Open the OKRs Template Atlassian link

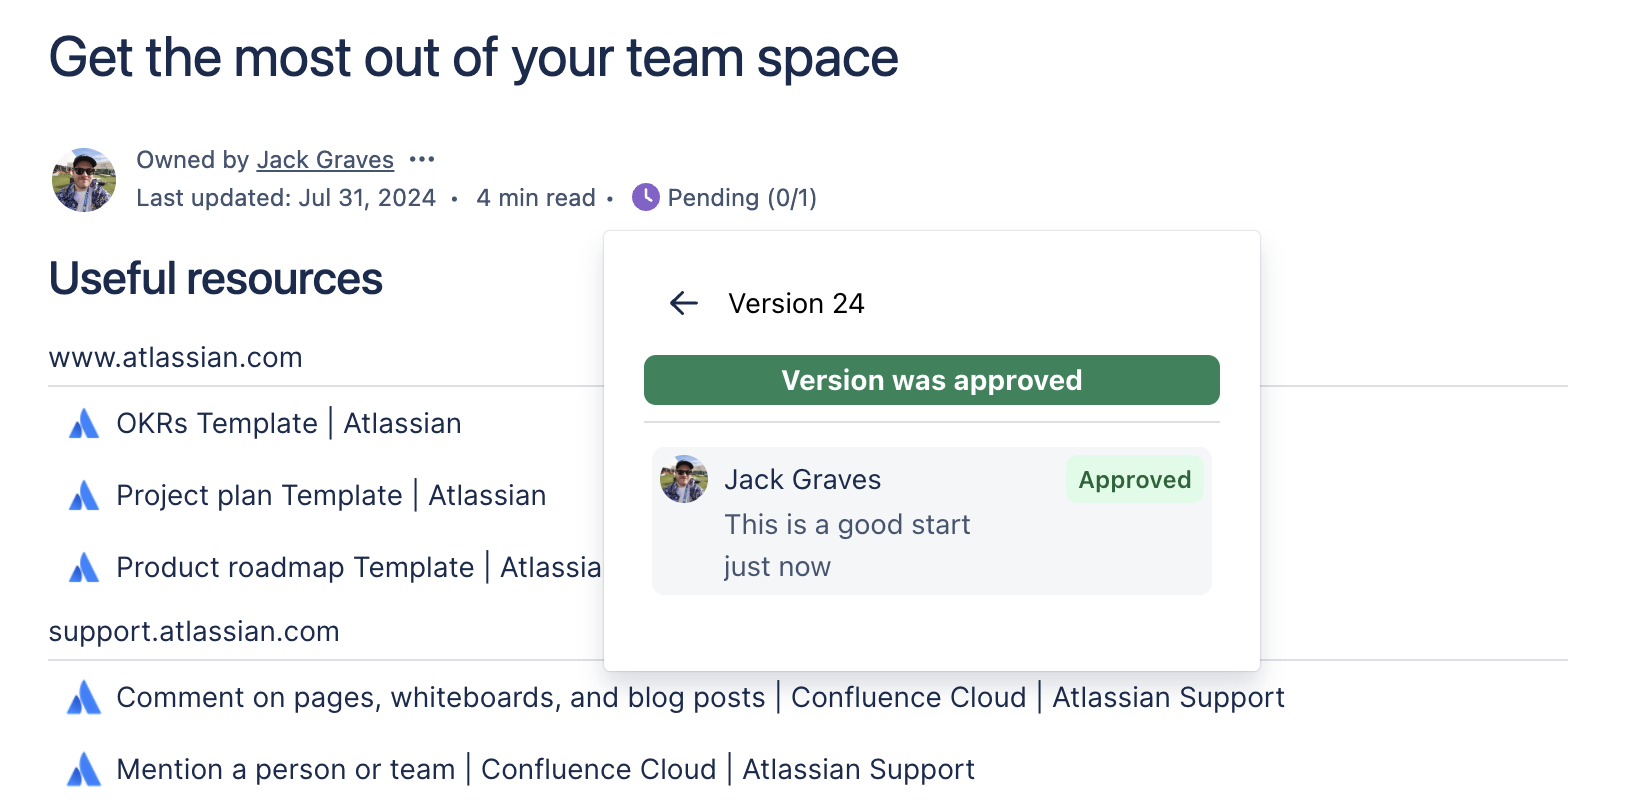(x=289, y=423)
